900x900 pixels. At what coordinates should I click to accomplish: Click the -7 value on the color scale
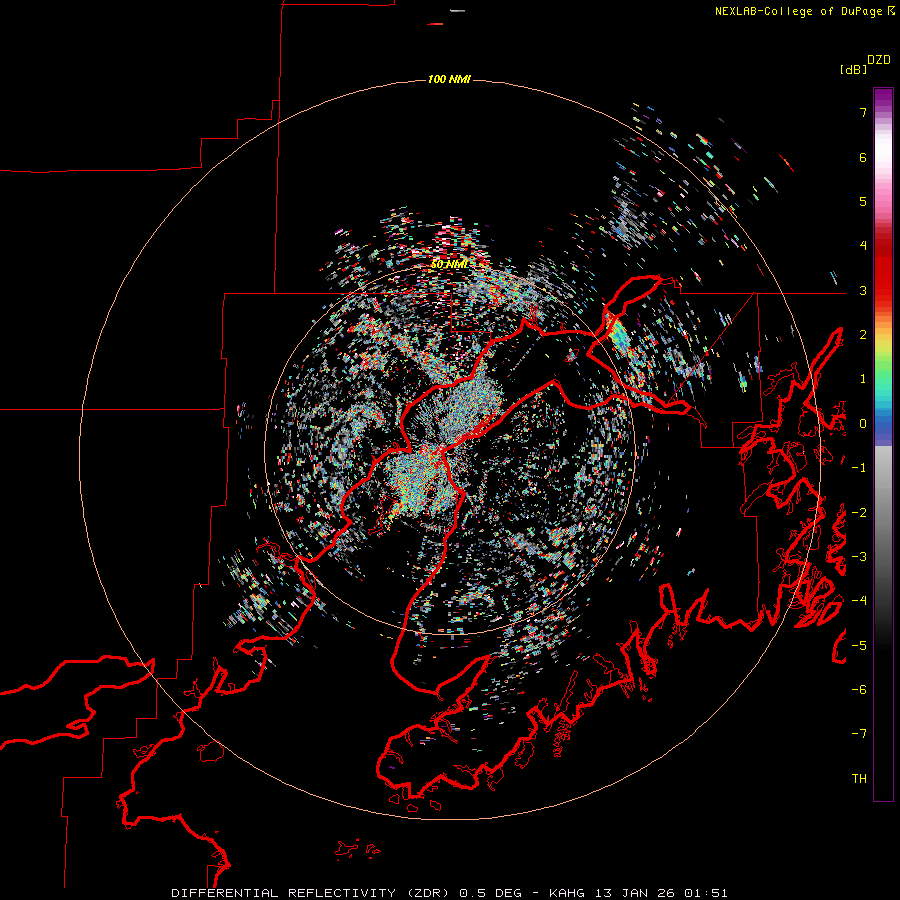pyautogui.click(x=859, y=734)
